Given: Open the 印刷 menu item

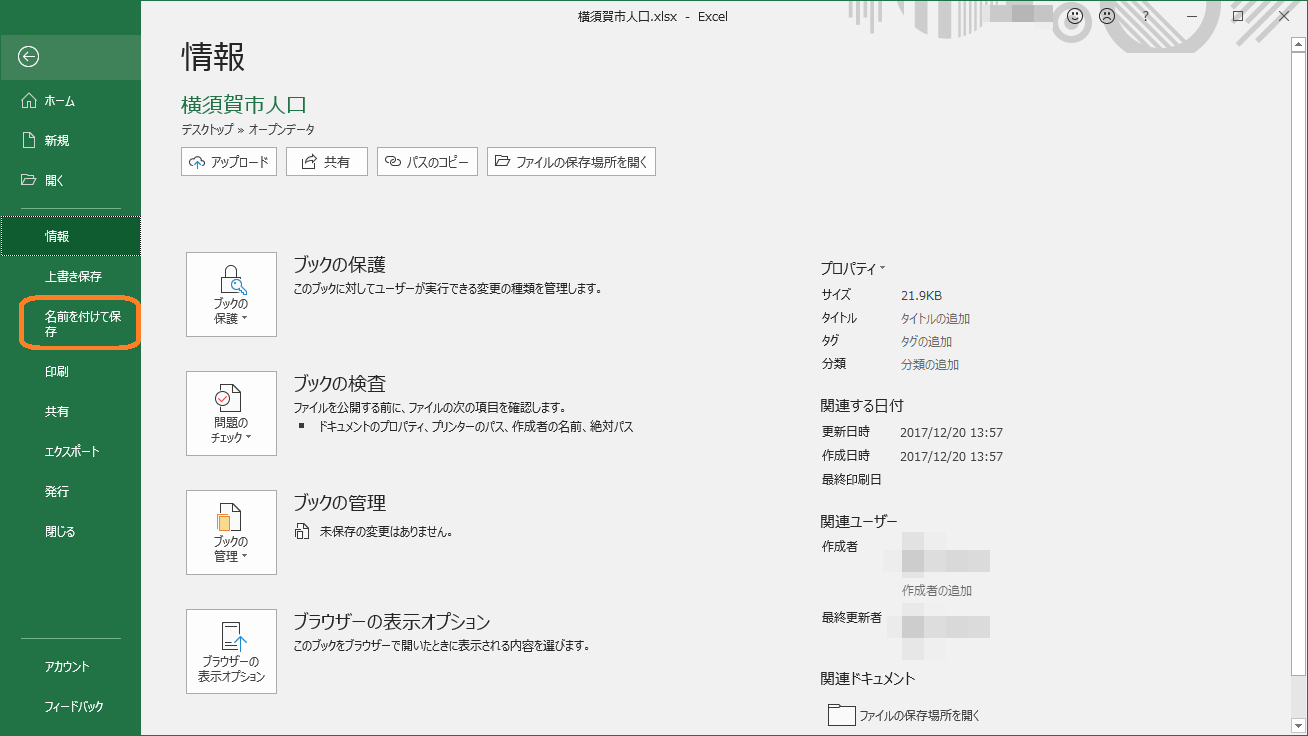Looking at the screenshot, I should pos(57,372).
